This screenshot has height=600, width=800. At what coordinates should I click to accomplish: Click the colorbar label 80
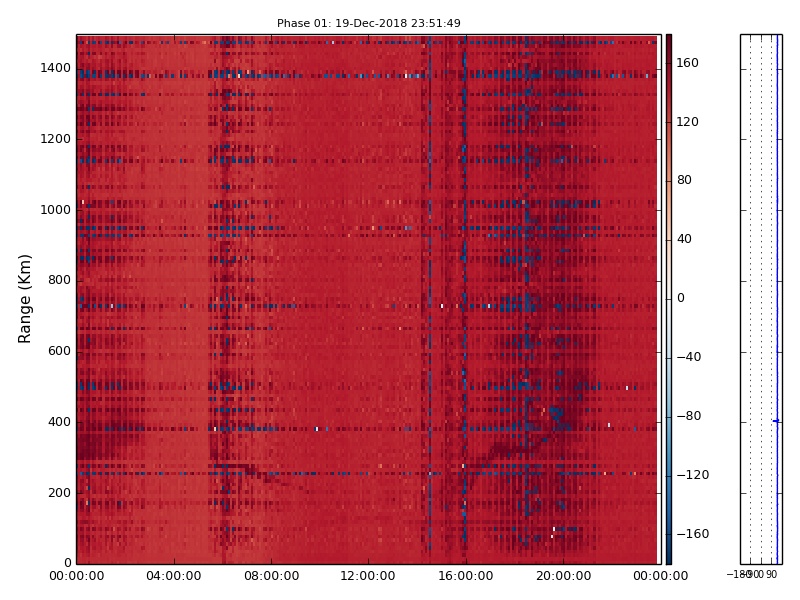(x=684, y=180)
